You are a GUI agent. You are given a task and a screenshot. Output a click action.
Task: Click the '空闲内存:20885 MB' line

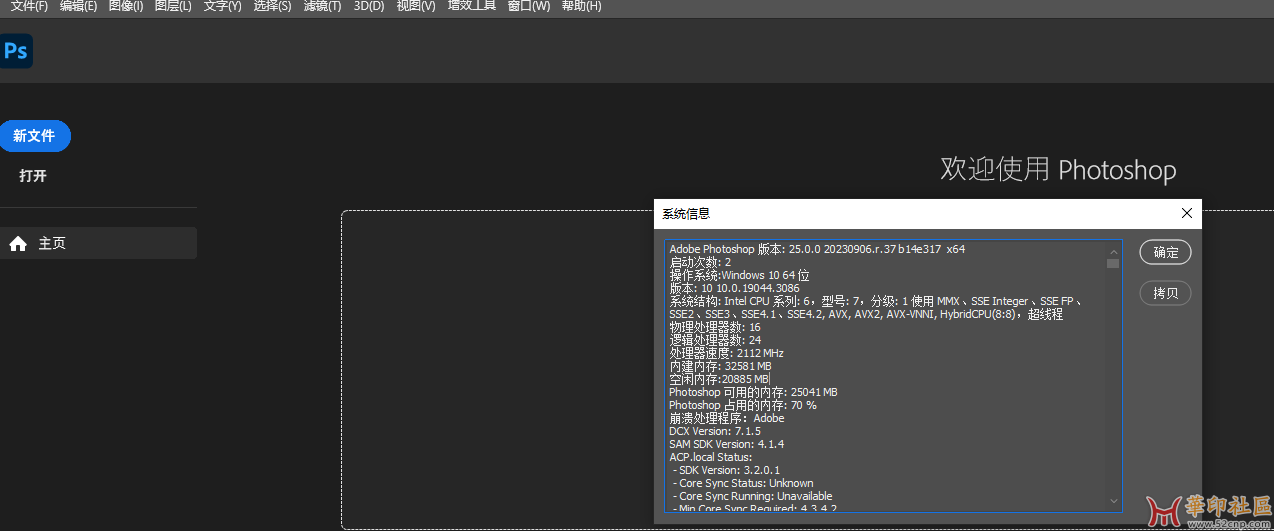719,379
